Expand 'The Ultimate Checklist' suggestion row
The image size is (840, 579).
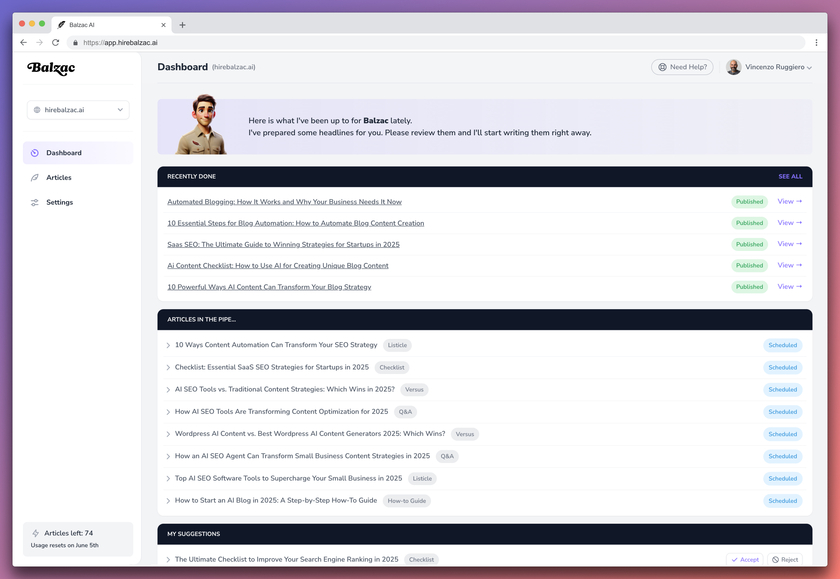(168, 559)
